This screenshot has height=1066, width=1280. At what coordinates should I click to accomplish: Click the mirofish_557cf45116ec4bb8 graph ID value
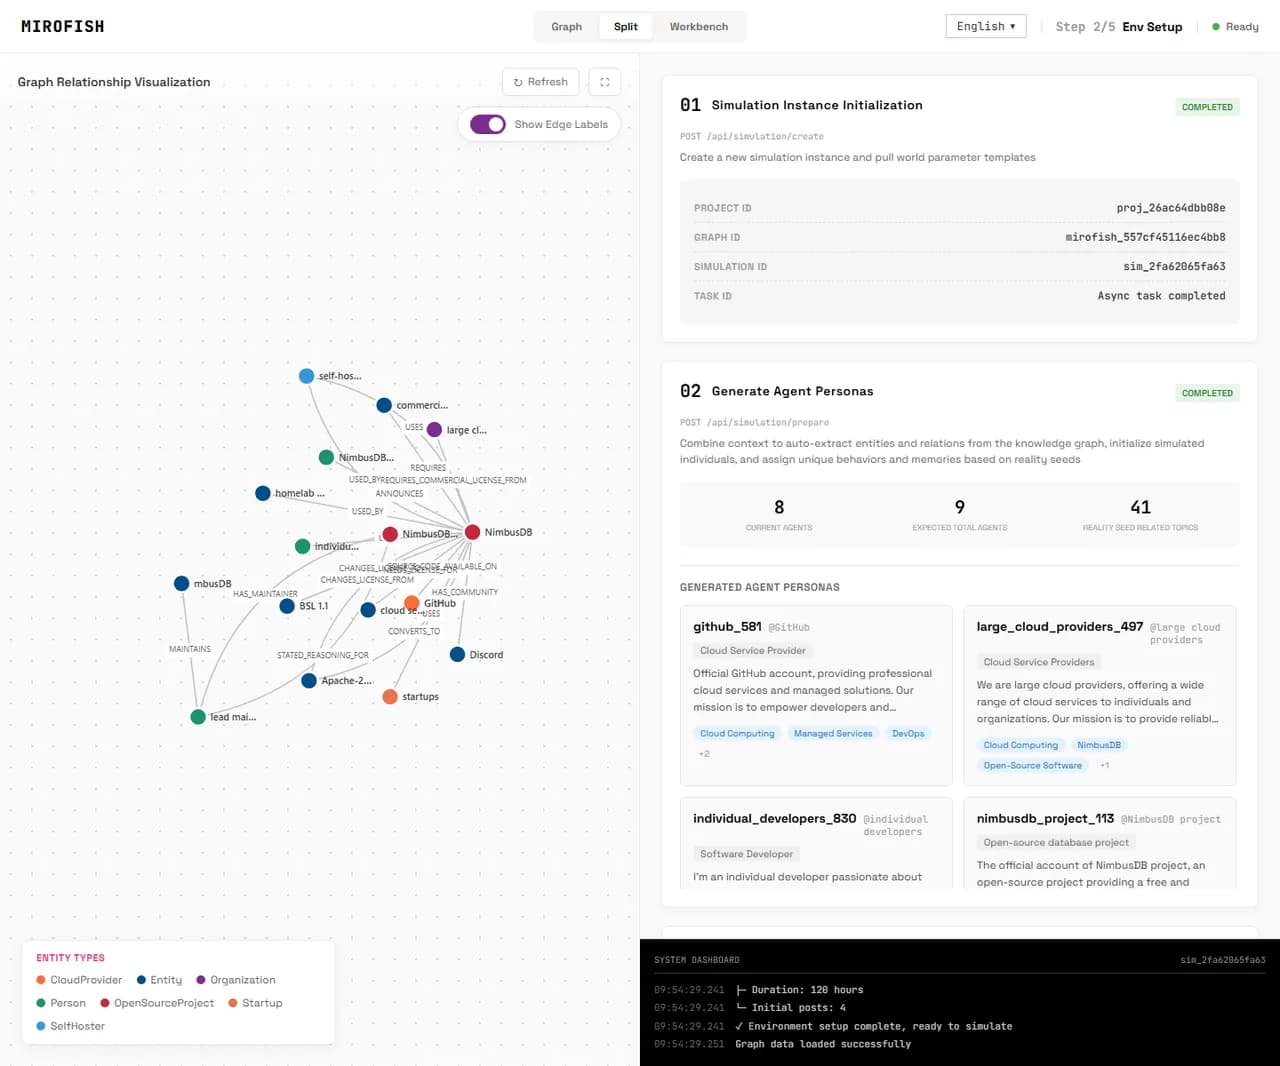coord(1145,237)
